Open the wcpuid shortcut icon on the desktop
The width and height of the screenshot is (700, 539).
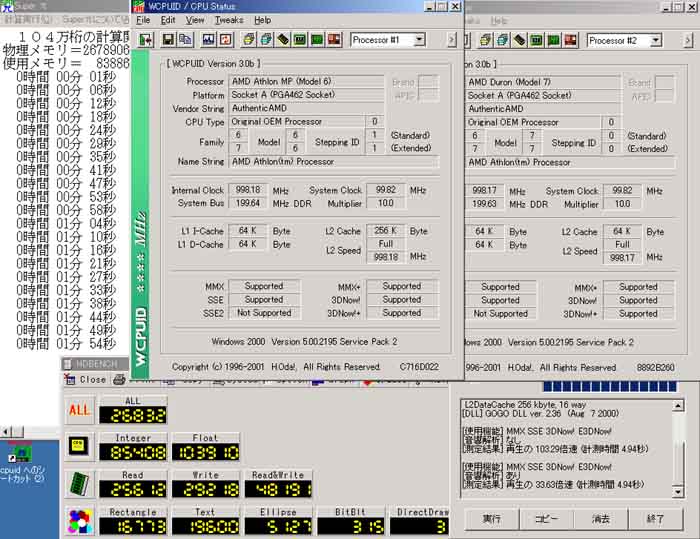click(21, 454)
